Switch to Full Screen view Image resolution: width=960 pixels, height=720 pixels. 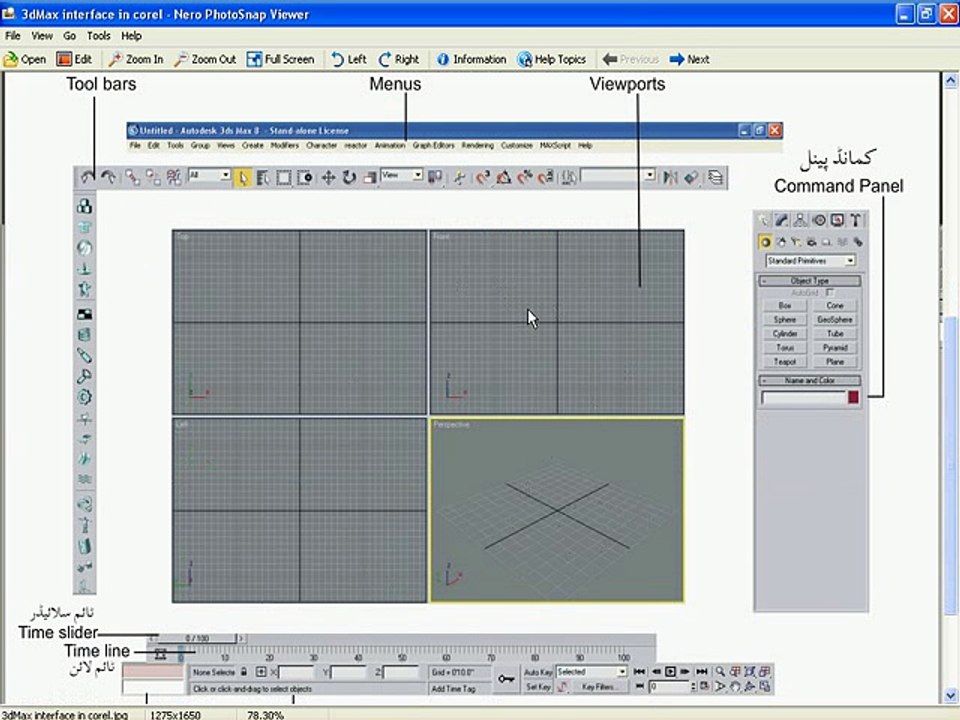click(x=280, y=59)
